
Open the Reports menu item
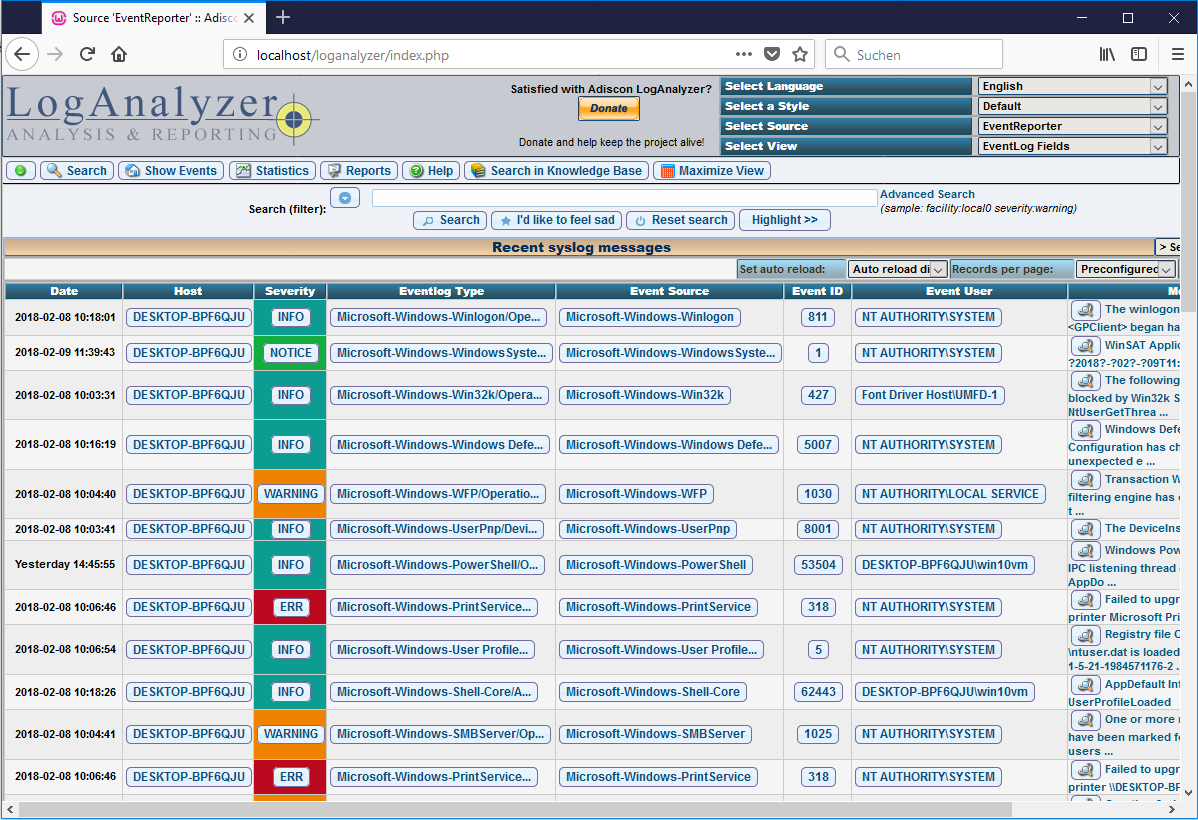pos(359,170)
